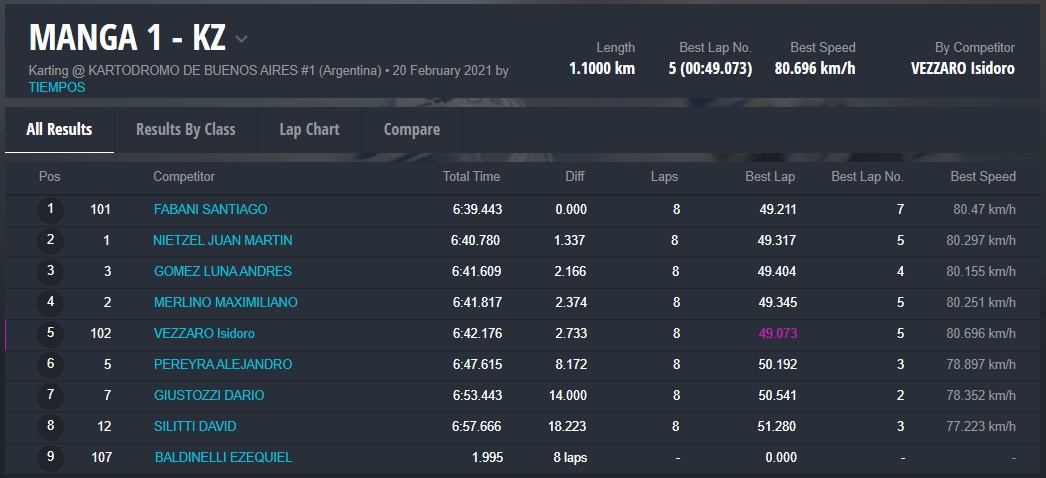View MERLINO MAXIMILIANO details
The height and width of the screenshot is (478, 1046).
coord(225,303)
